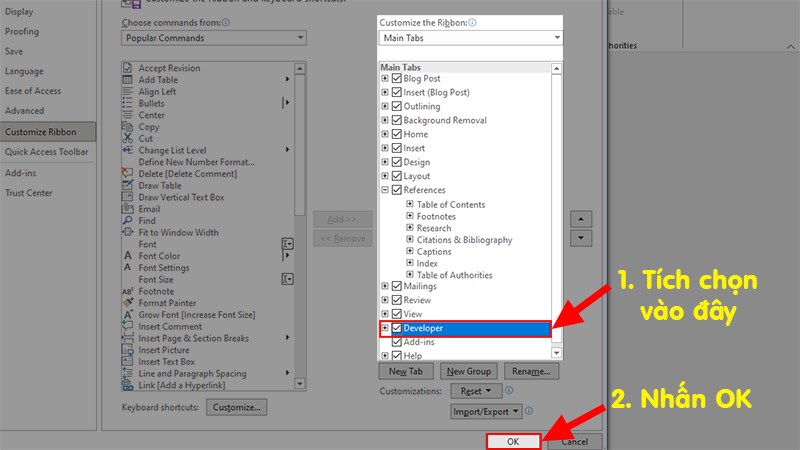Select the Draw Table command icon
This screenshot has width=800, height=450.
(x=127, y=186)
